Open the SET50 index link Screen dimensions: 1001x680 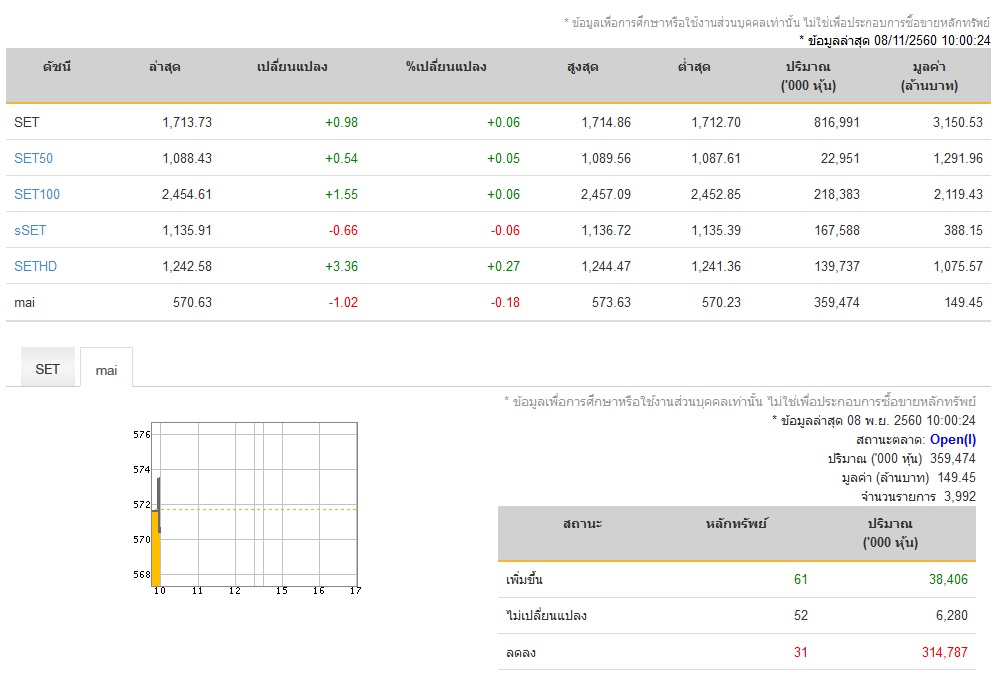[x=33, y=158]
